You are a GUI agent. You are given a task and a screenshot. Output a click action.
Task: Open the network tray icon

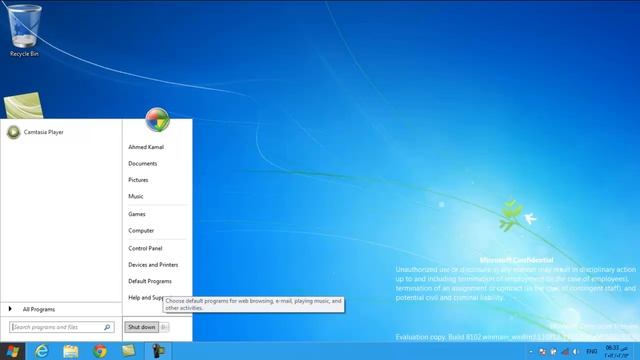point(565,351)
